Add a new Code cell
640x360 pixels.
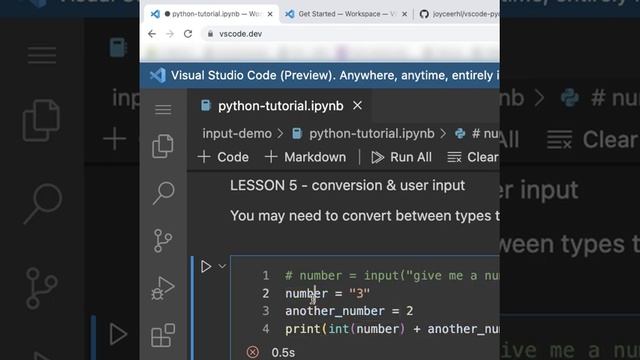pos(223,157)
